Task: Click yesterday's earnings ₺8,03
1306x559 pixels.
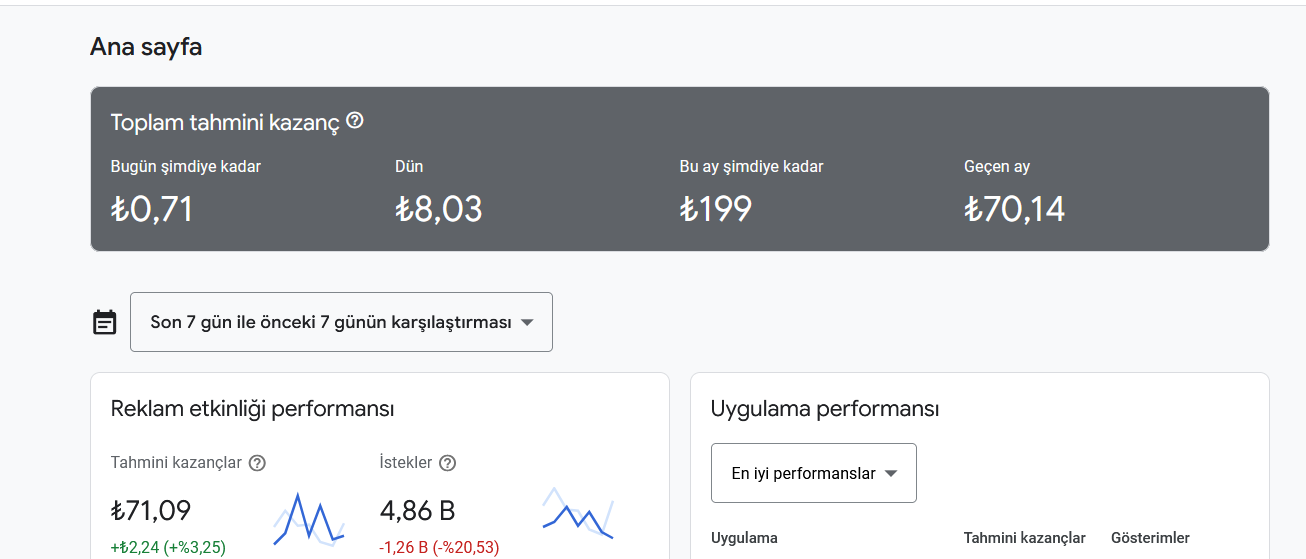Action: [439, 209]
